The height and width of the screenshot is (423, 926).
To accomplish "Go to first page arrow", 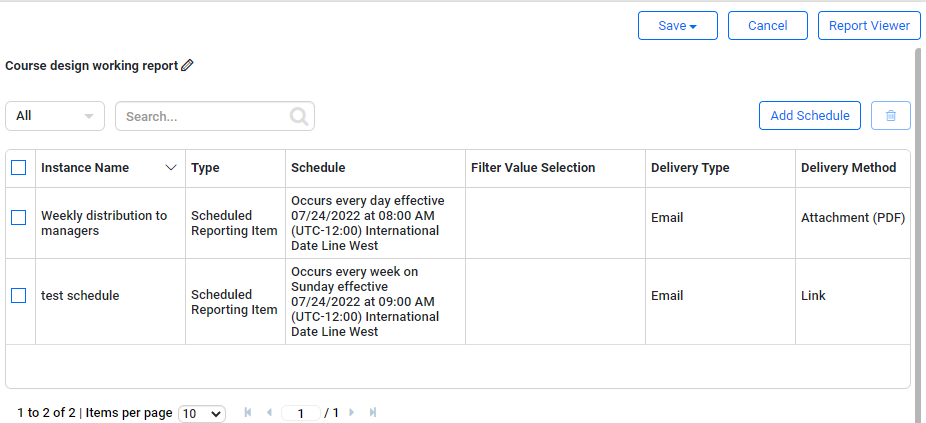I will pos(248,412).
